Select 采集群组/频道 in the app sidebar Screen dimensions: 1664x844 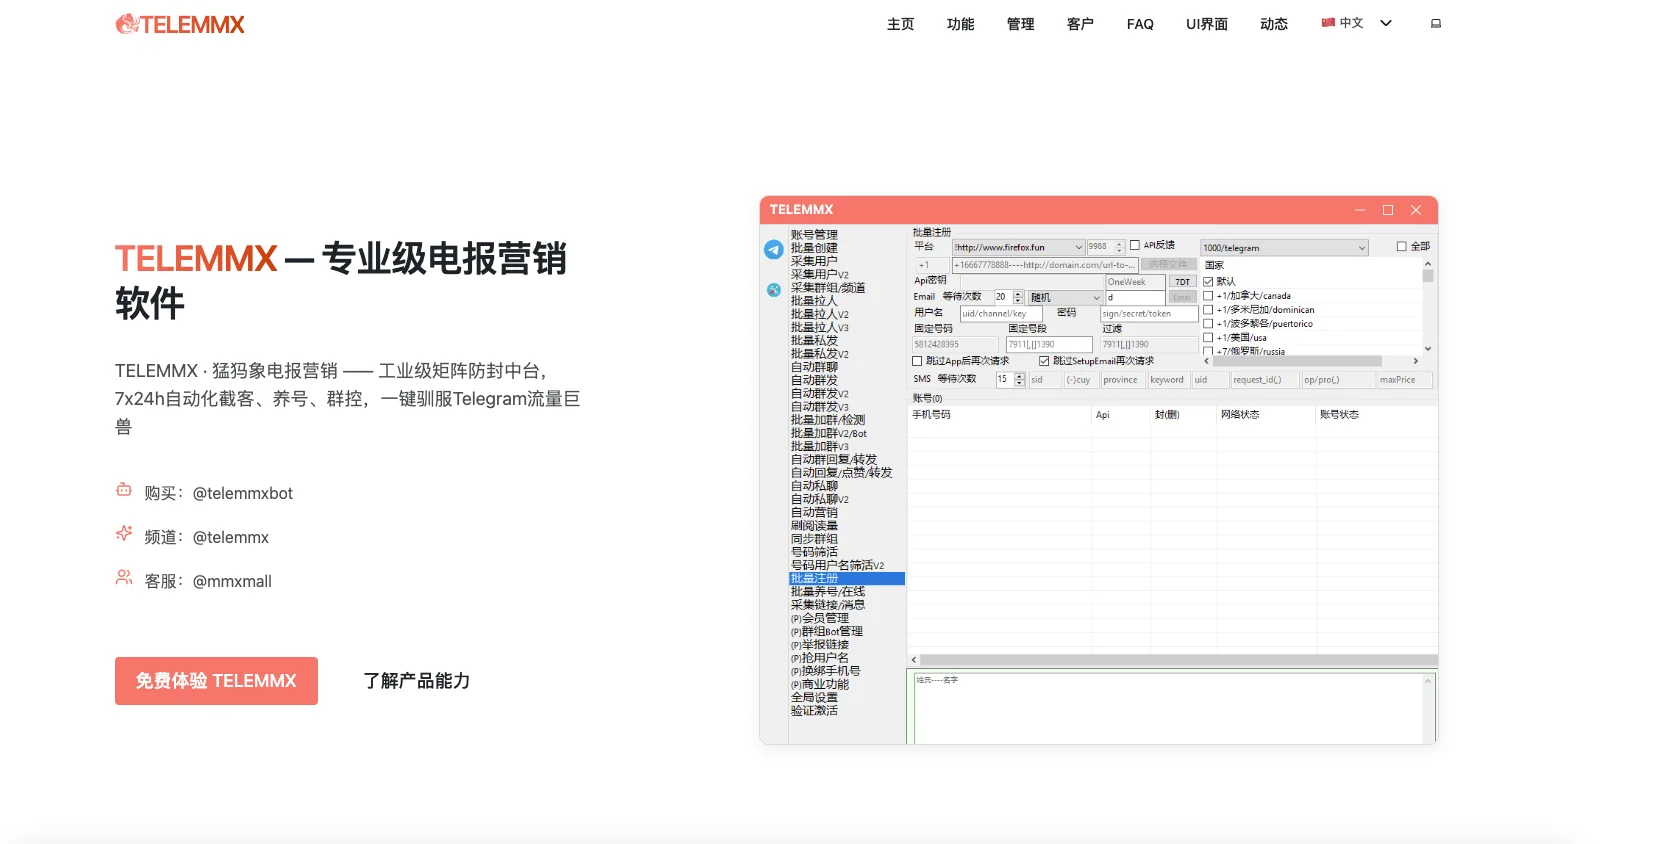tap(828, 288)
